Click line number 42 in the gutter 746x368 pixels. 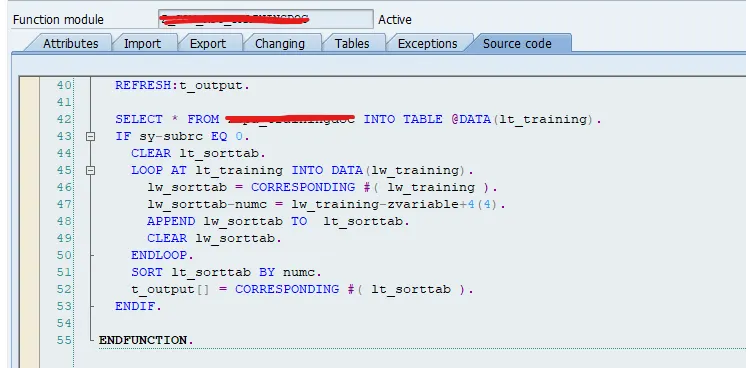click(x=64, y=119)
